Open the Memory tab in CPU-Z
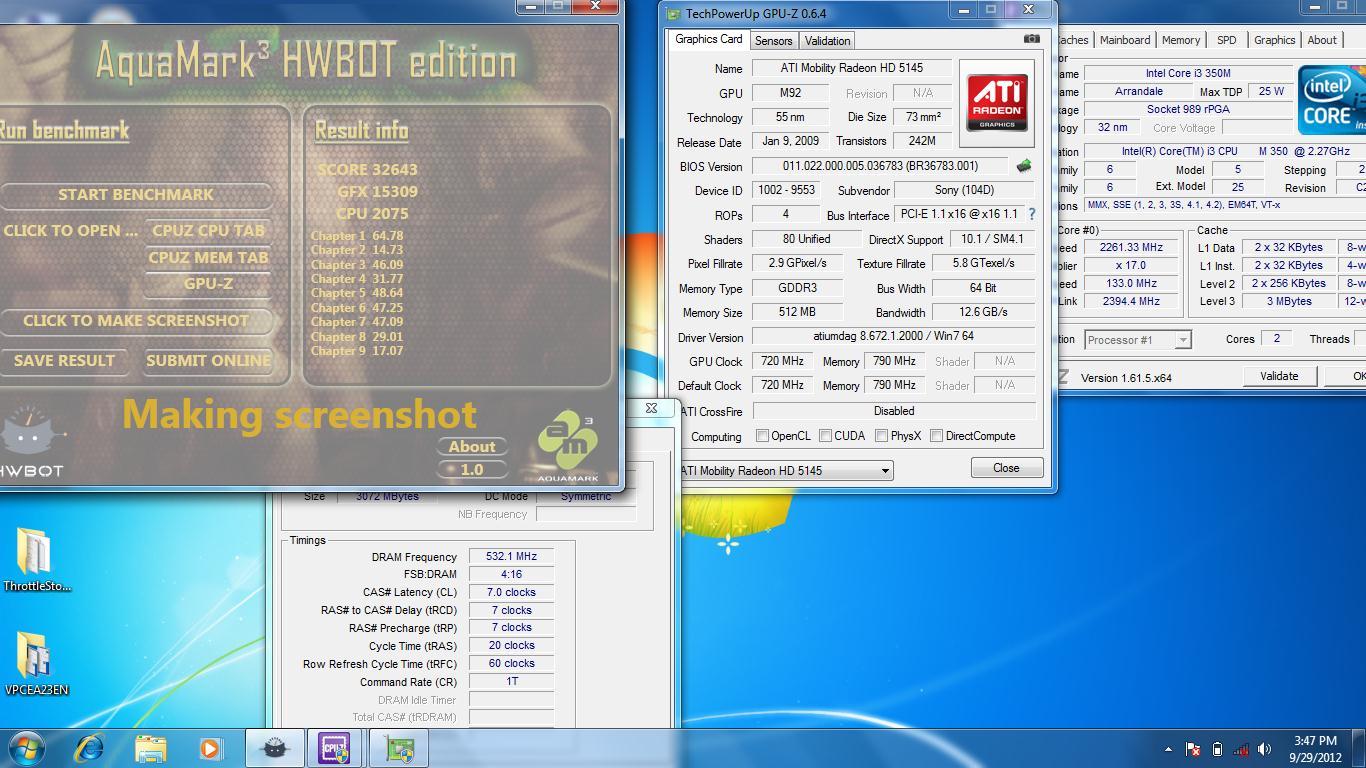Viewport: 1366px width, 768px height. point(1180,40)
